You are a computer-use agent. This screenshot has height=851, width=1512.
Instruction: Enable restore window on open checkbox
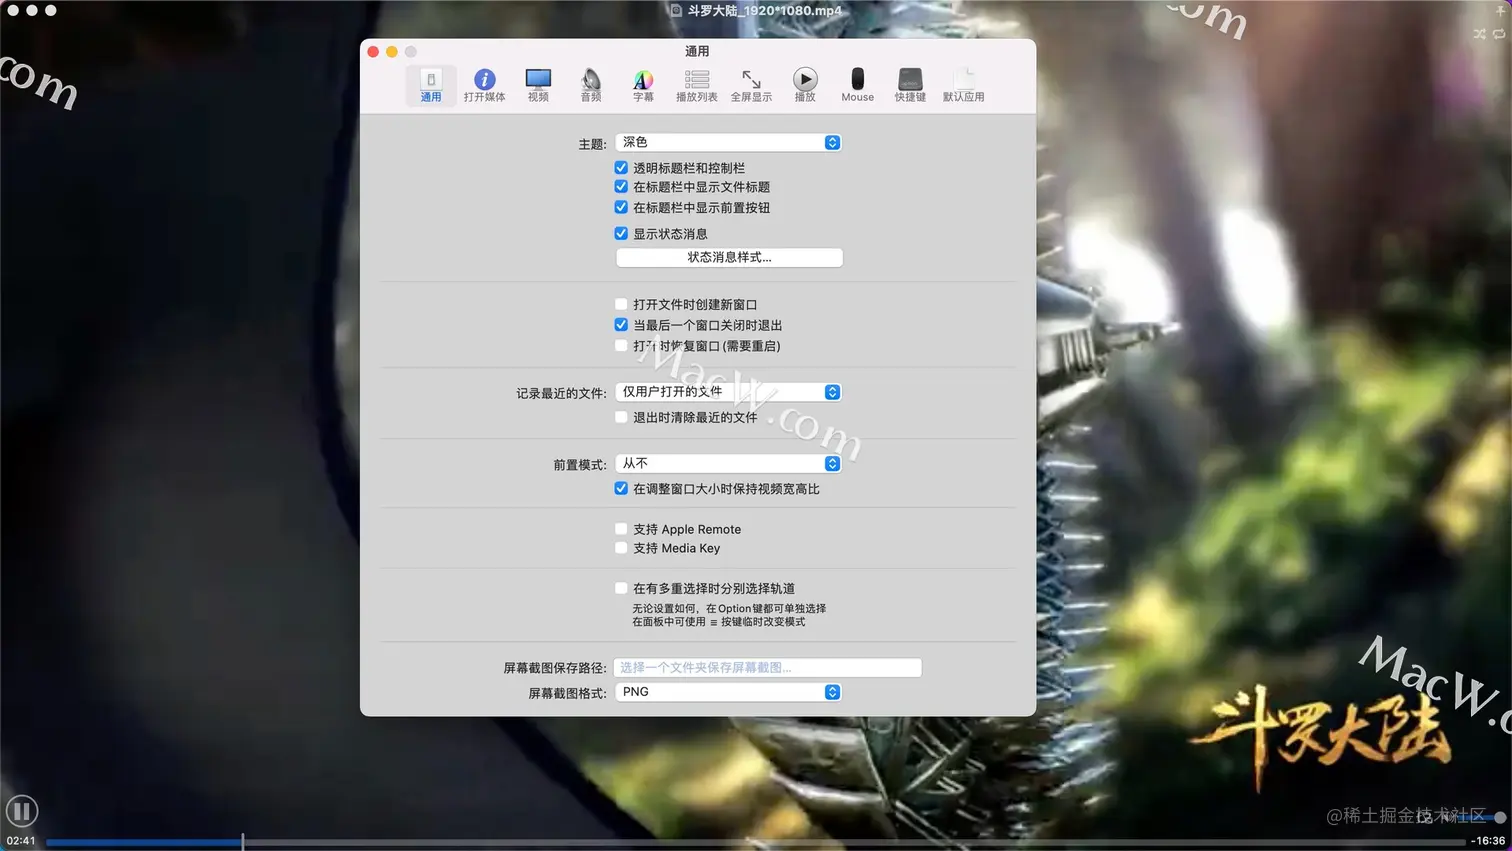[621, 345]
